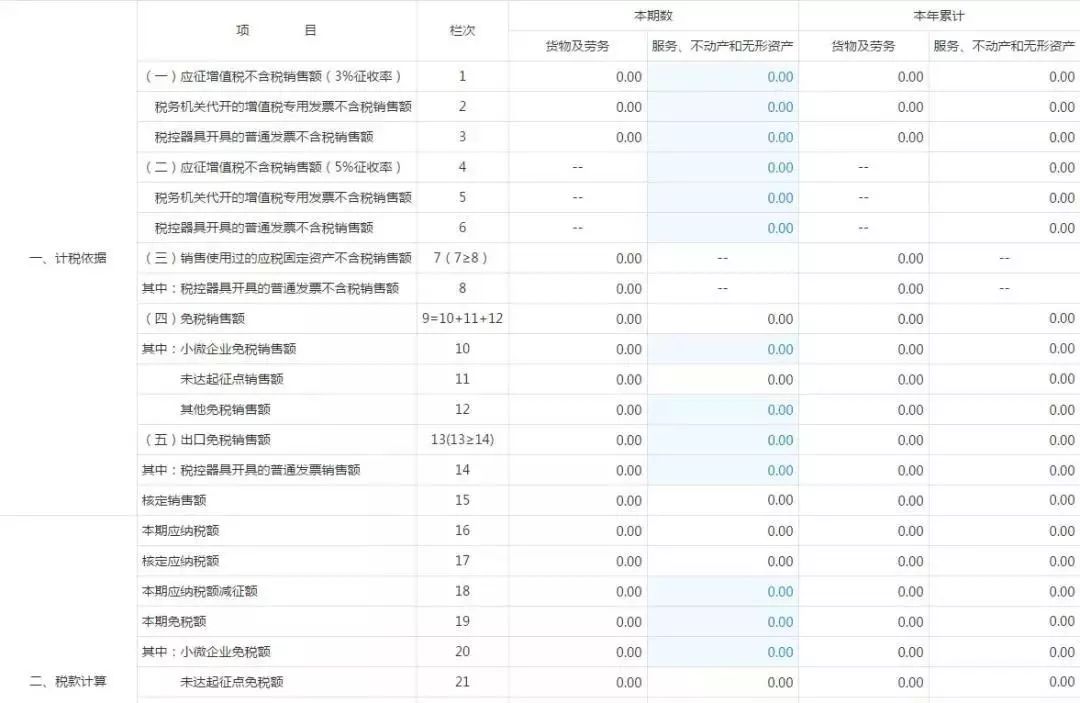Click the blue 0.00 cell for row 4
The height and width of the screenshot is (703, 1080).
point(724,167)
